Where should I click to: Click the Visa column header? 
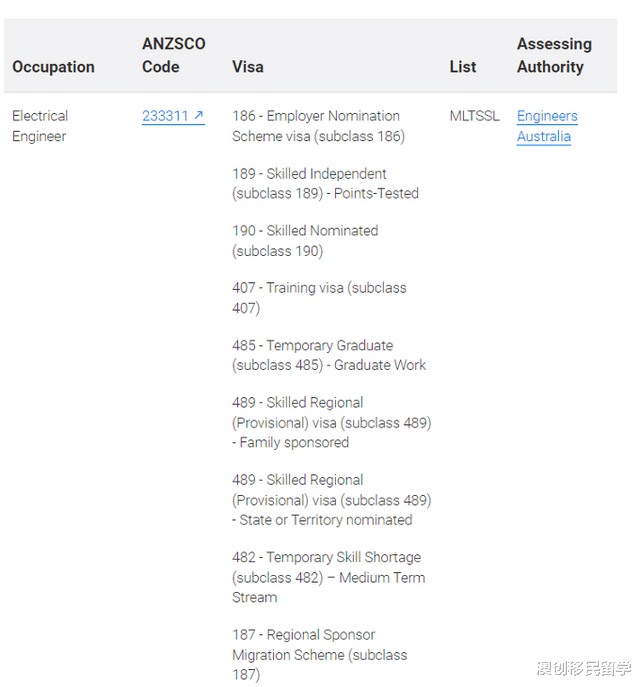[248, 67]
